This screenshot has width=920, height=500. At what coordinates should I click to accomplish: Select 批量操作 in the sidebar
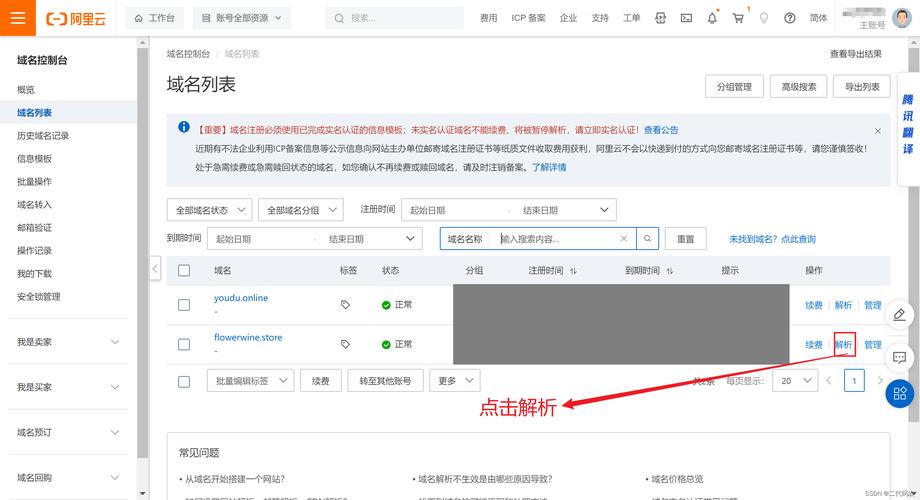point(34,181)
